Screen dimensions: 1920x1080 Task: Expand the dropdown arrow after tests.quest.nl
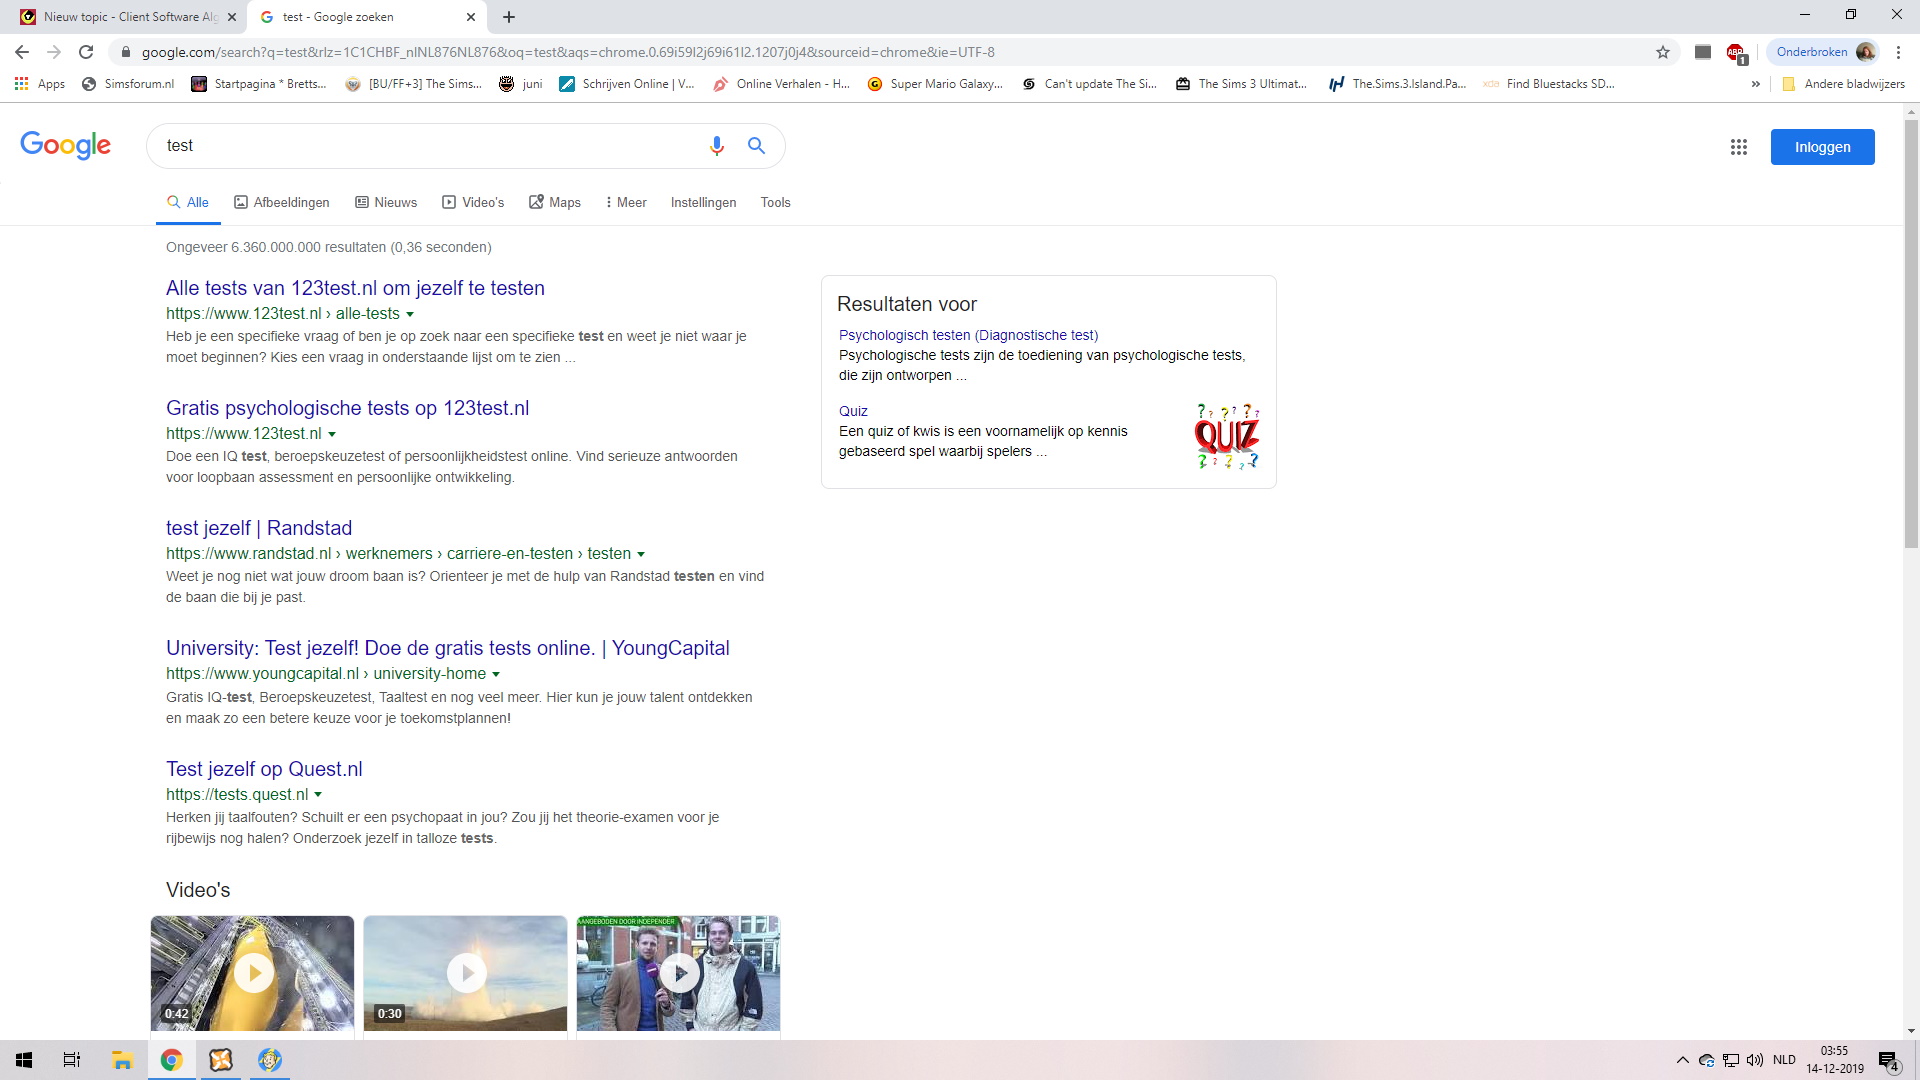click(x=318, y=795)
